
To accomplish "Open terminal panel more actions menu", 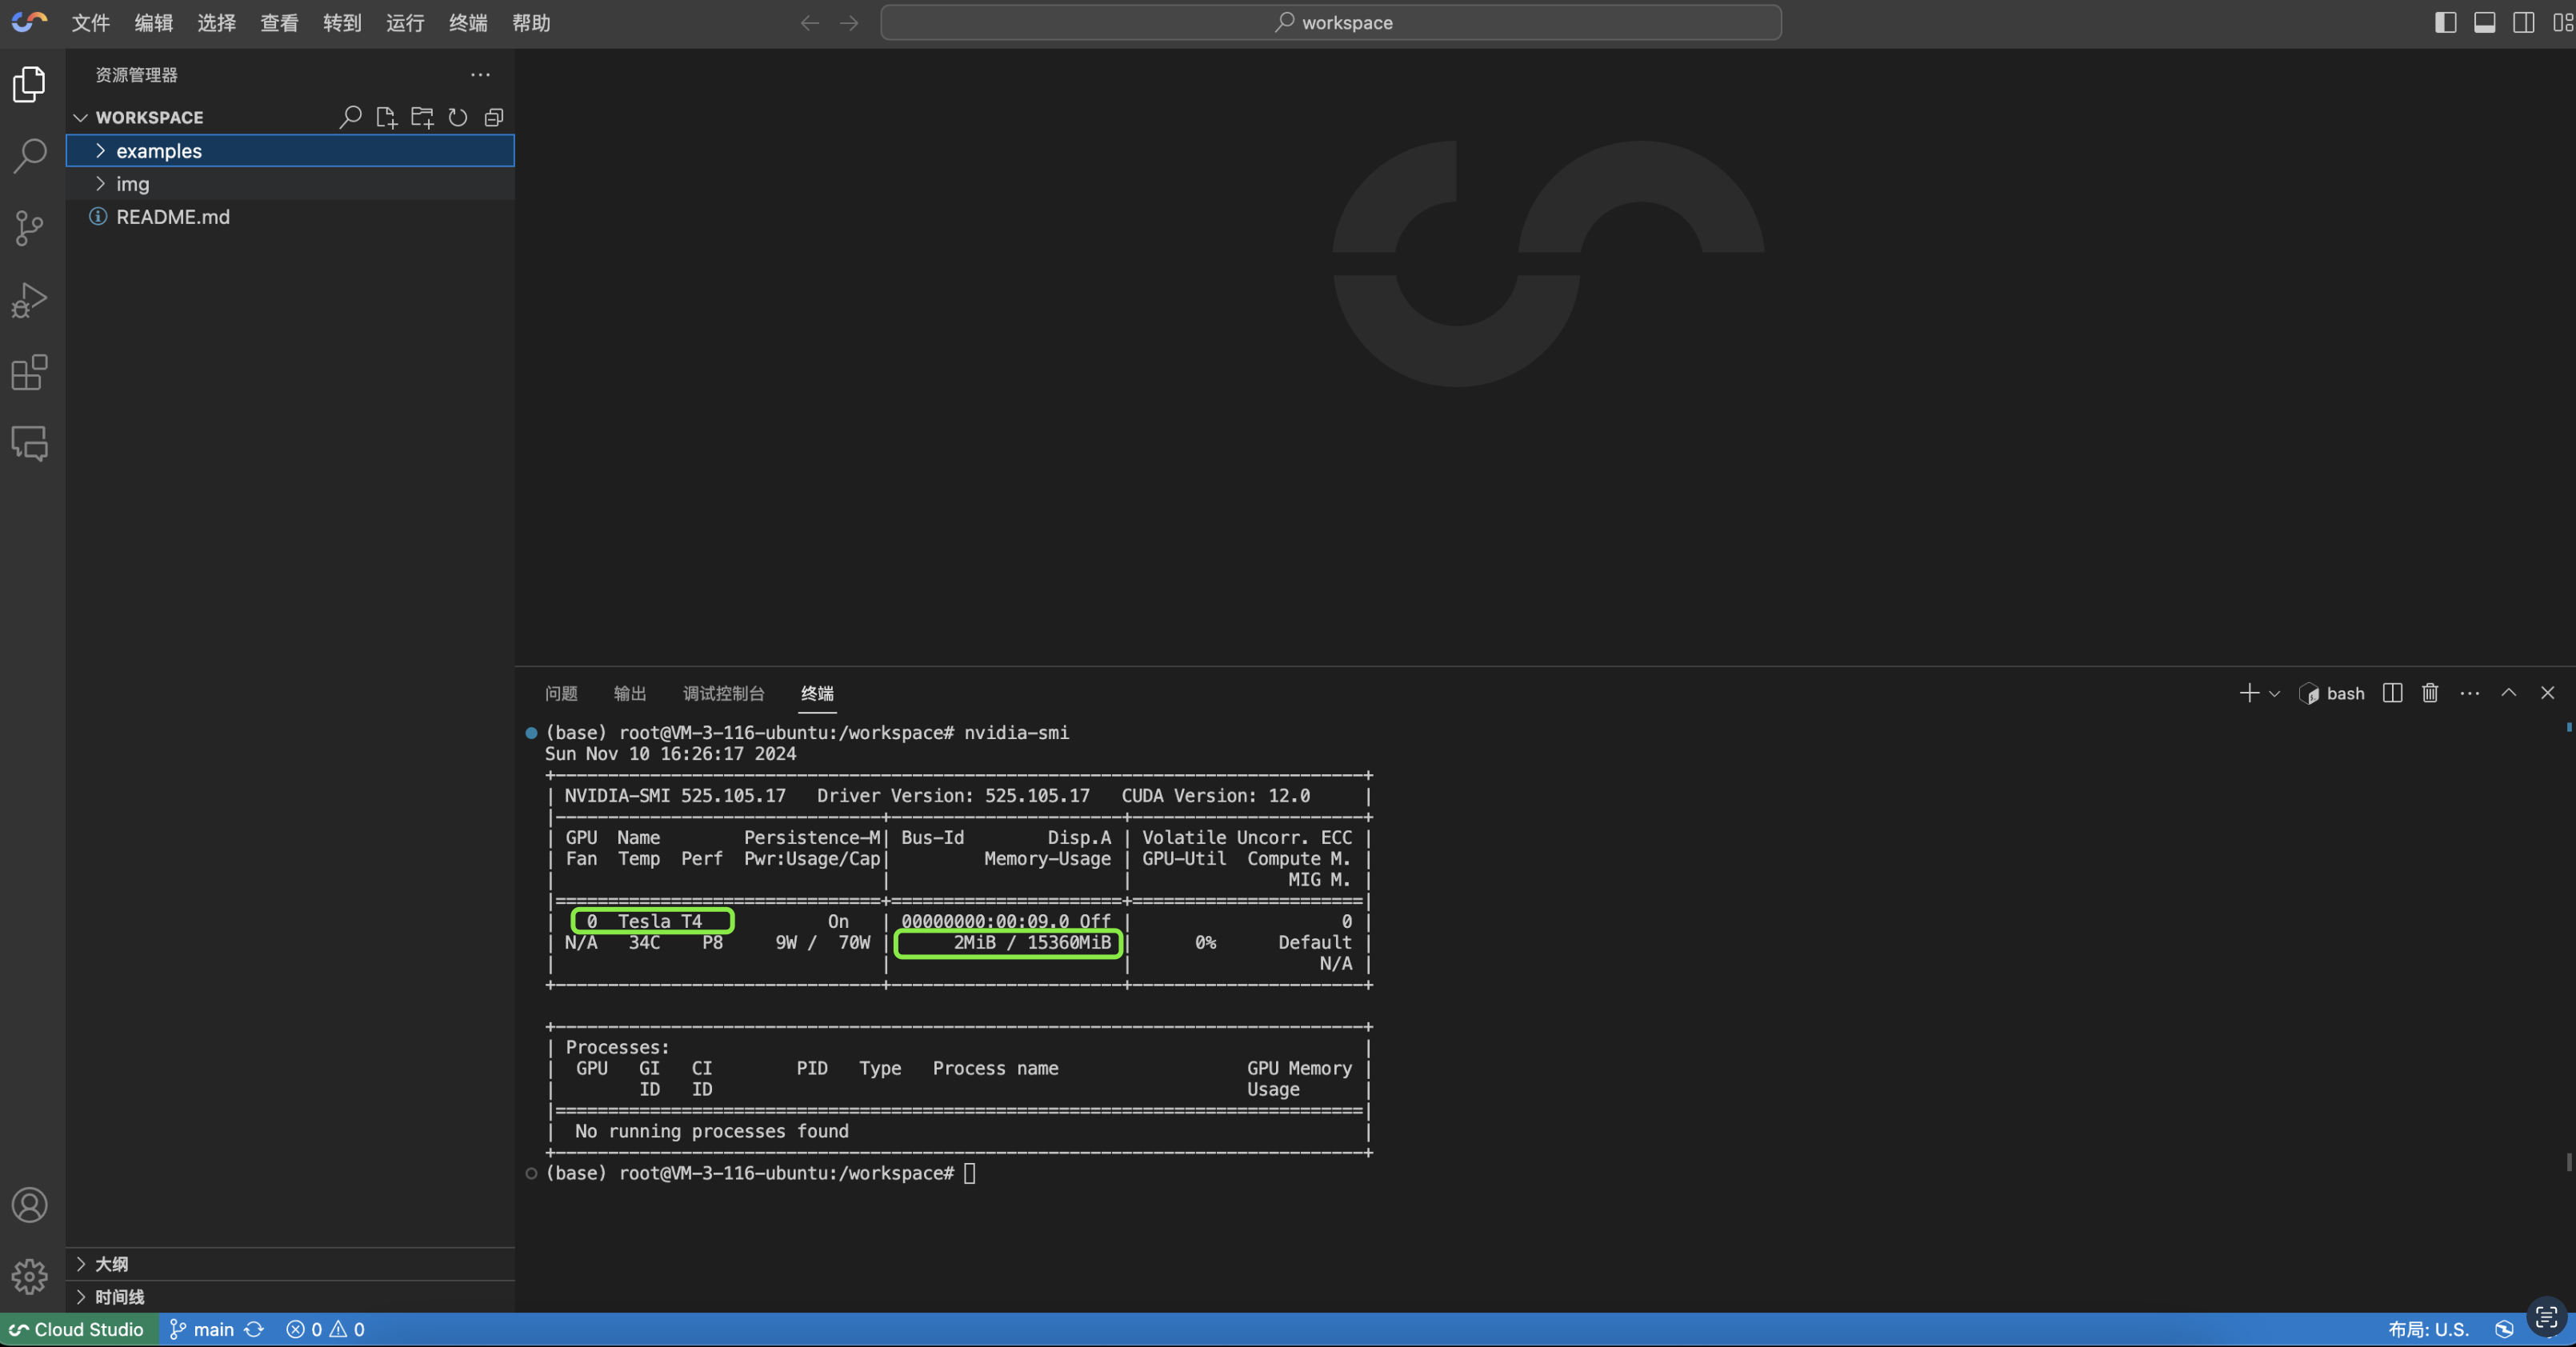I will (x=2470, y=693).
